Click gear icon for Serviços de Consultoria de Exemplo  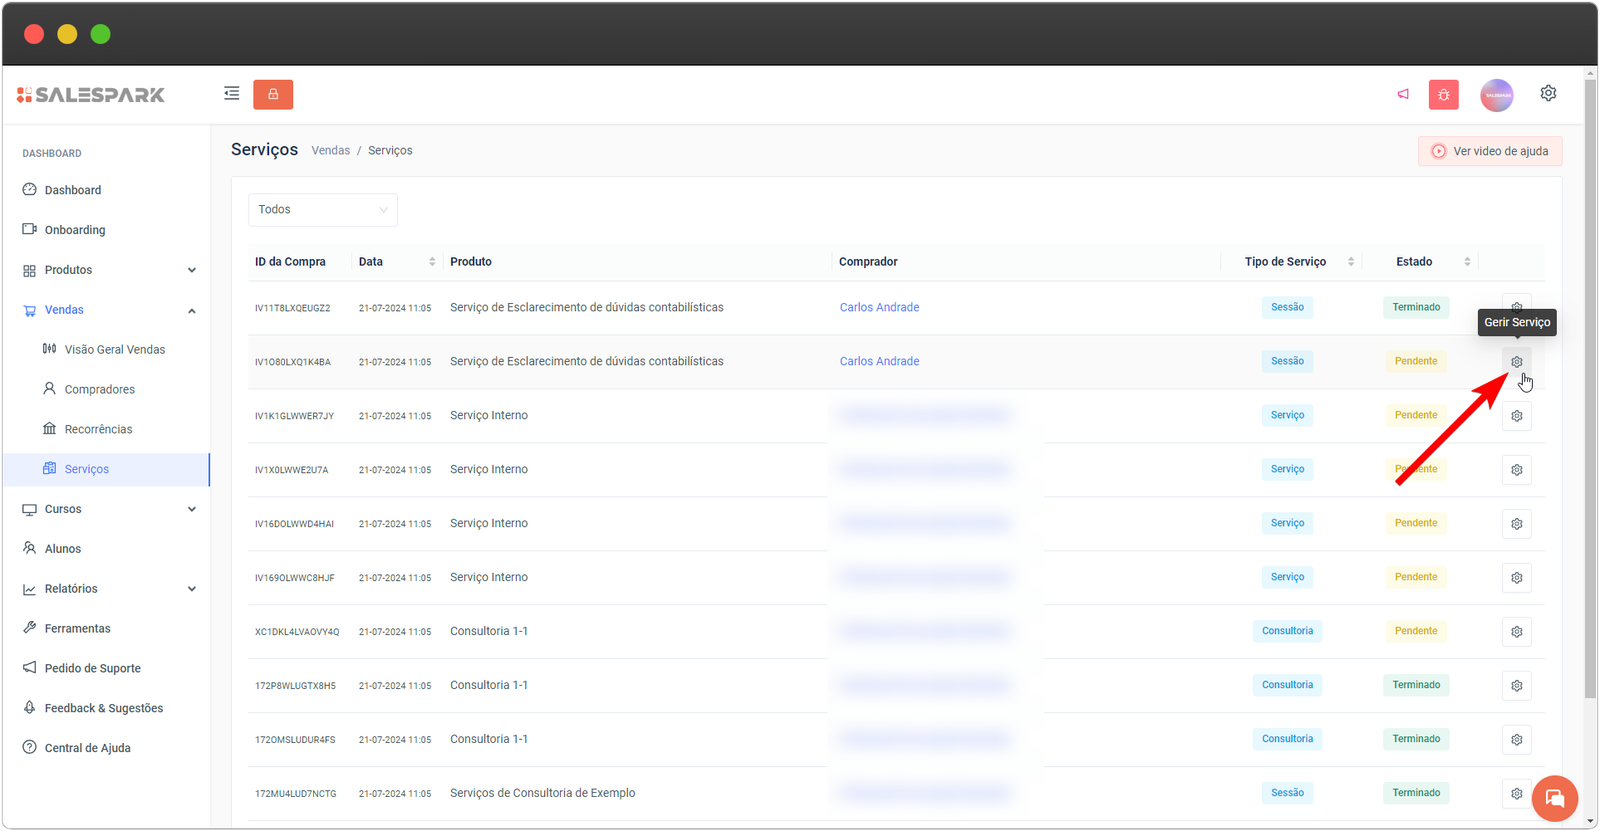tap(1516, 794)
